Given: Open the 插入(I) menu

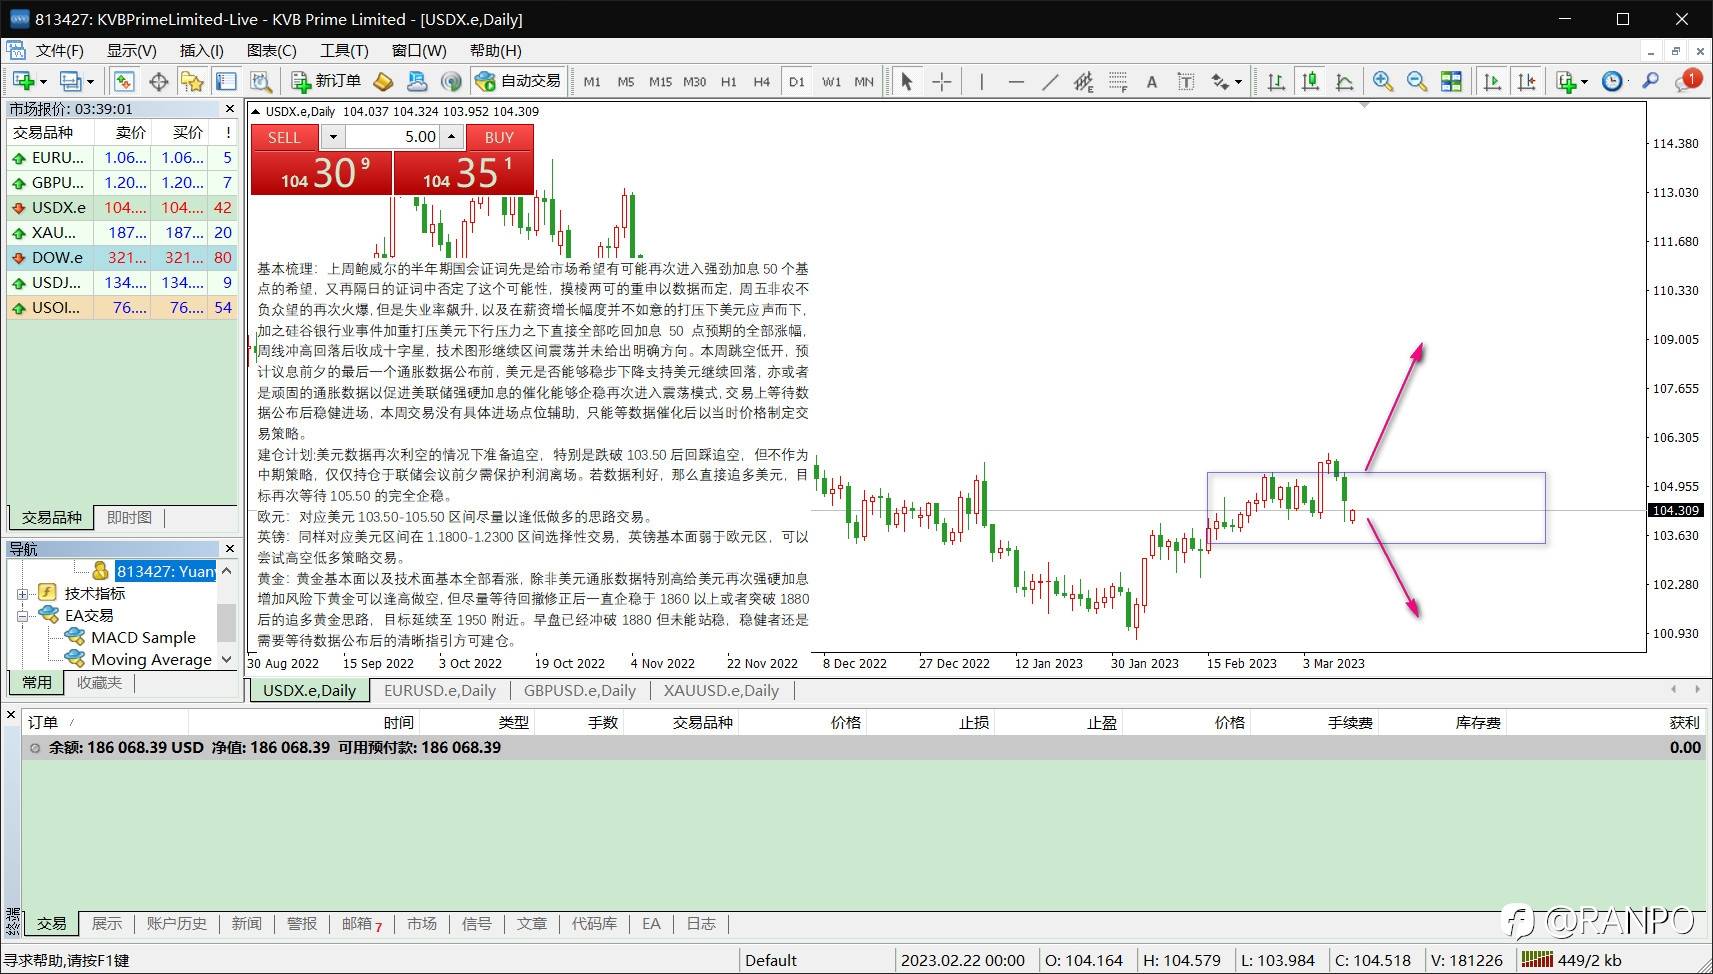Looking at the screenshot, I should 201,50.
